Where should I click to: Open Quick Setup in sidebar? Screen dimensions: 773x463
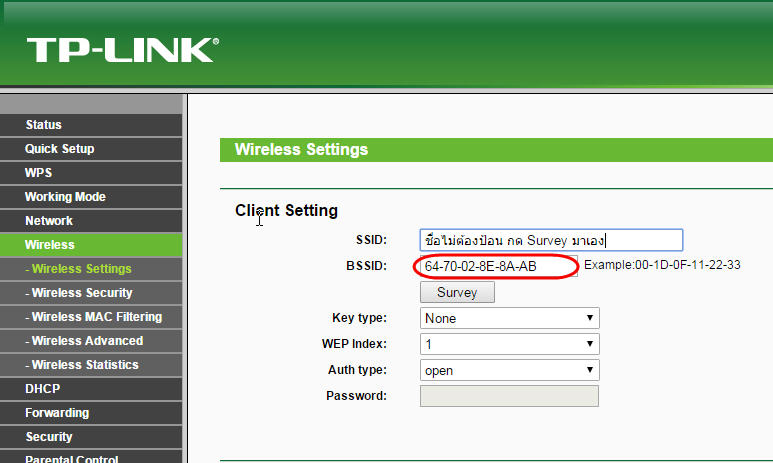click(x=91, y=149)
